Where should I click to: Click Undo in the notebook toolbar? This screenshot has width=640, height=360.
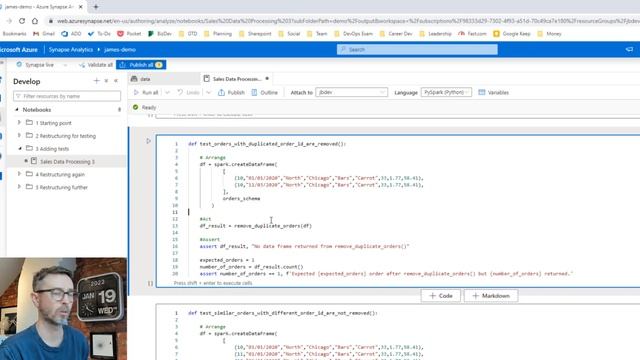point(189,93)
